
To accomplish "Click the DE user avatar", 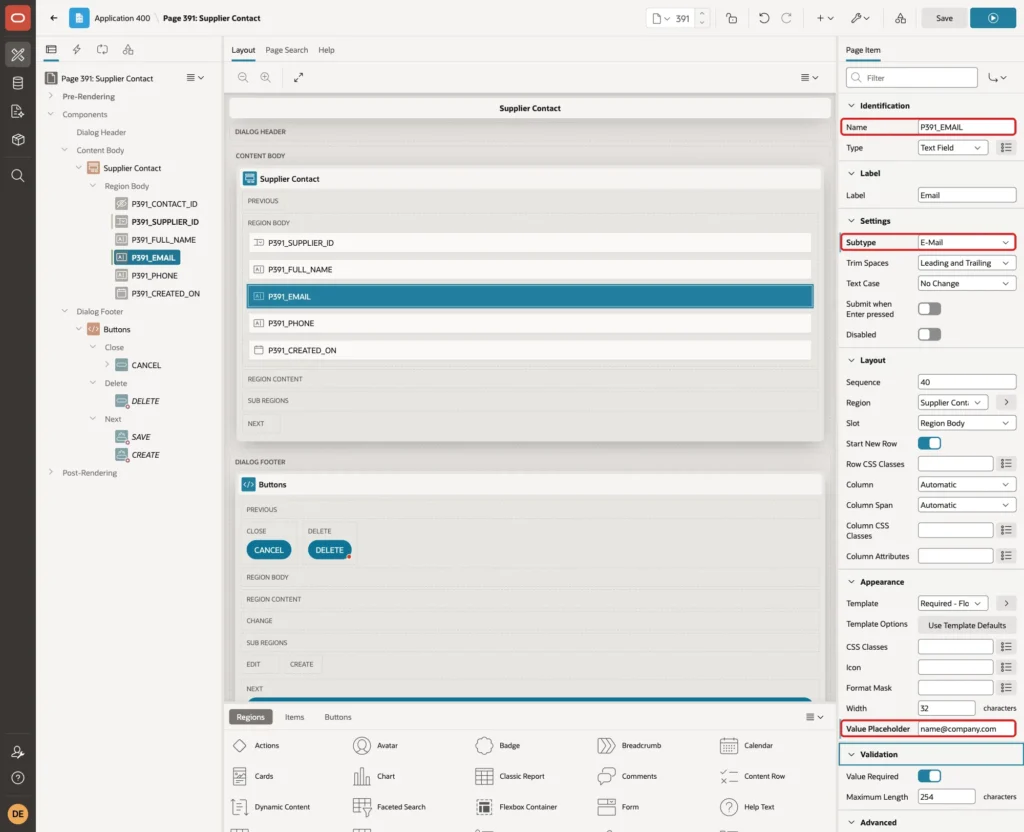I will tap(18, 814).
